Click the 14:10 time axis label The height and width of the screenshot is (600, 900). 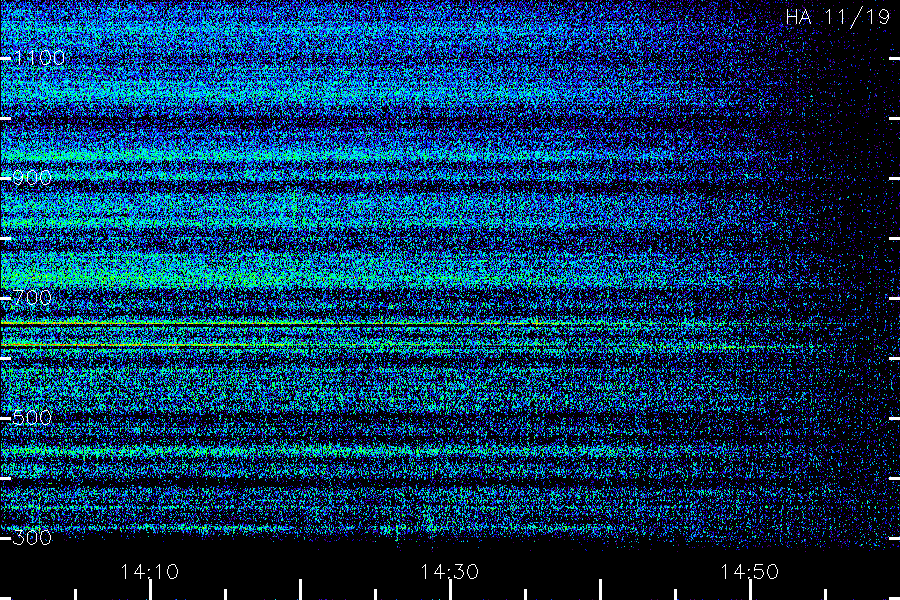[150, 572]
